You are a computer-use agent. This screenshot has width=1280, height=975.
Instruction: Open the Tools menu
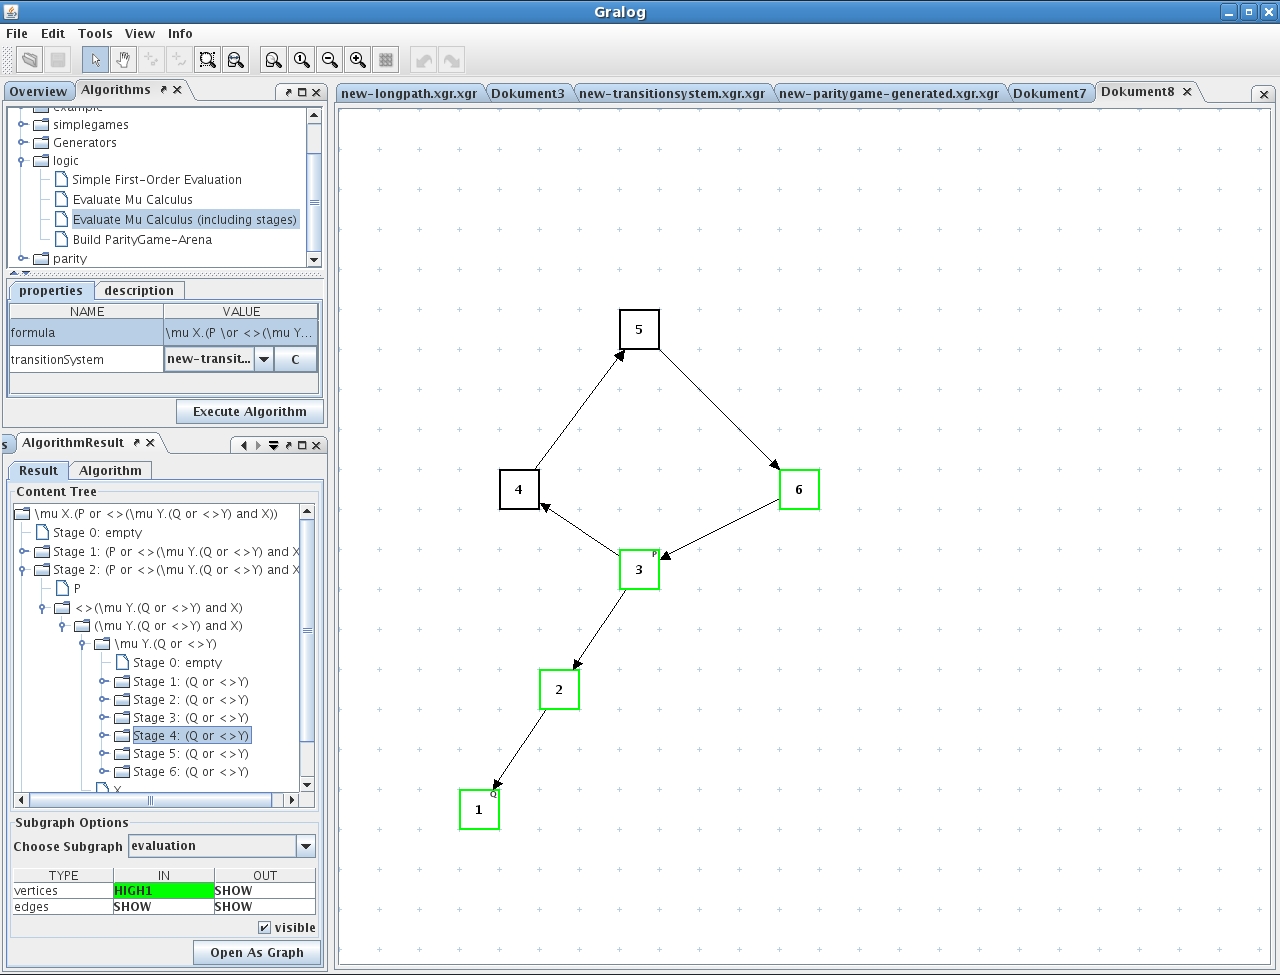click(95, 33)
